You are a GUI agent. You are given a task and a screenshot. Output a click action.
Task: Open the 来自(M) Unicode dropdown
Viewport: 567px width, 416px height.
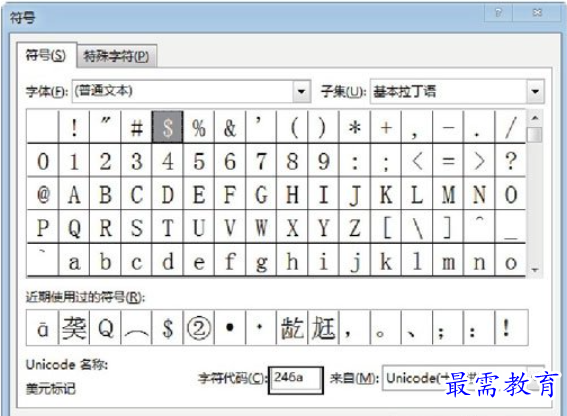[536, 378]
